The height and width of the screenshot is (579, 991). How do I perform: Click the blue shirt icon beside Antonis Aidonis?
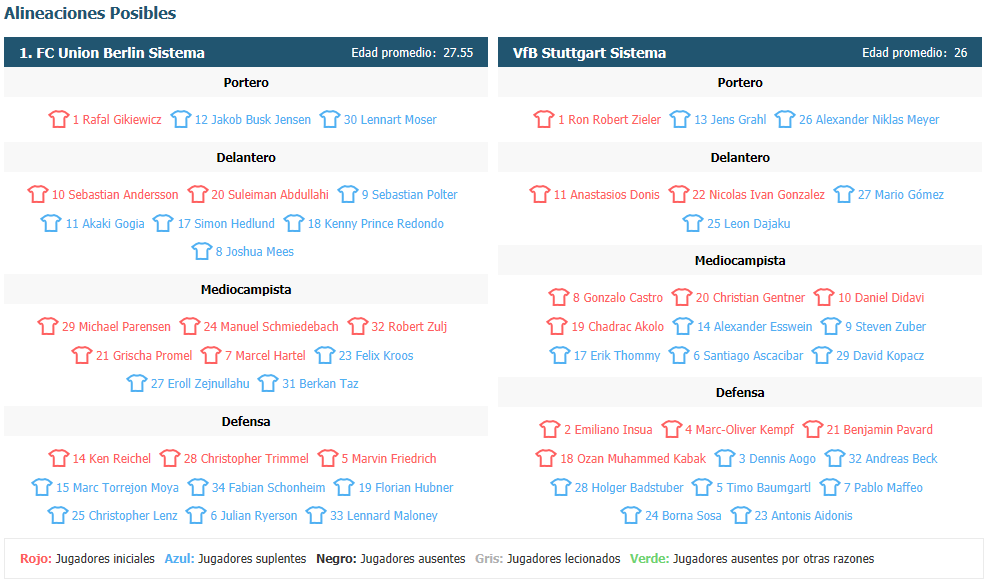coord(741,515)
